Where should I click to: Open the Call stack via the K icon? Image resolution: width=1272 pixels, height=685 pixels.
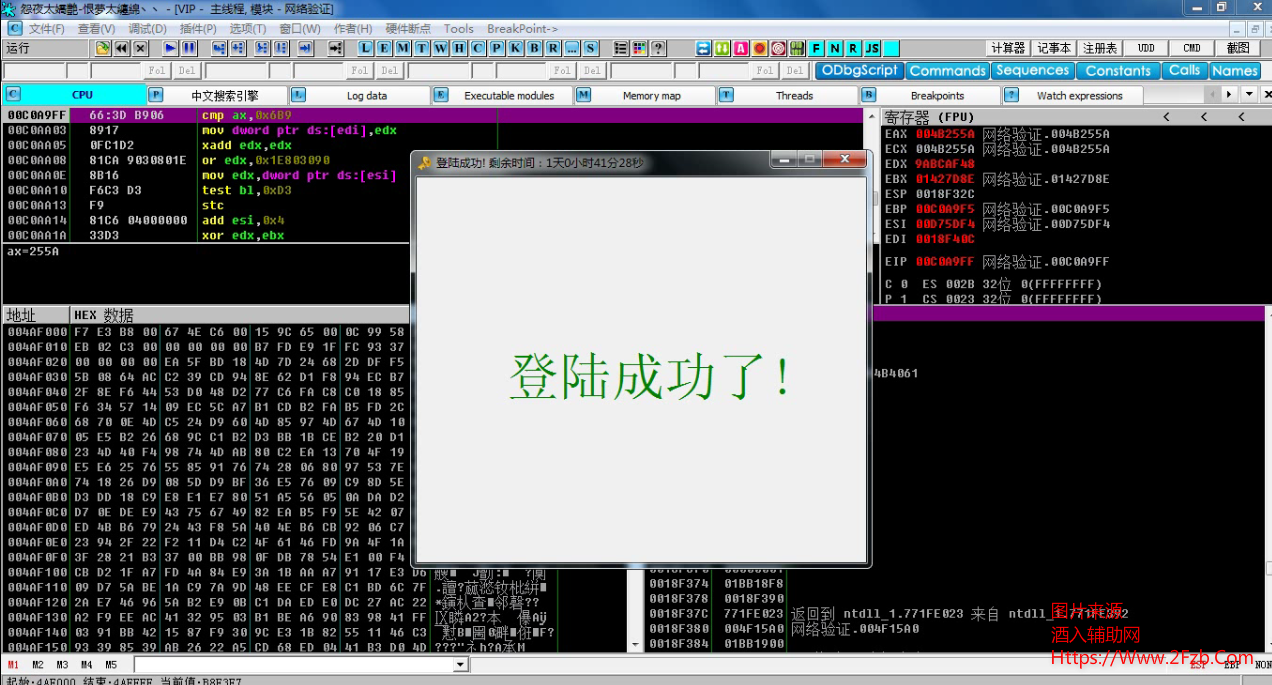point(515,47)
